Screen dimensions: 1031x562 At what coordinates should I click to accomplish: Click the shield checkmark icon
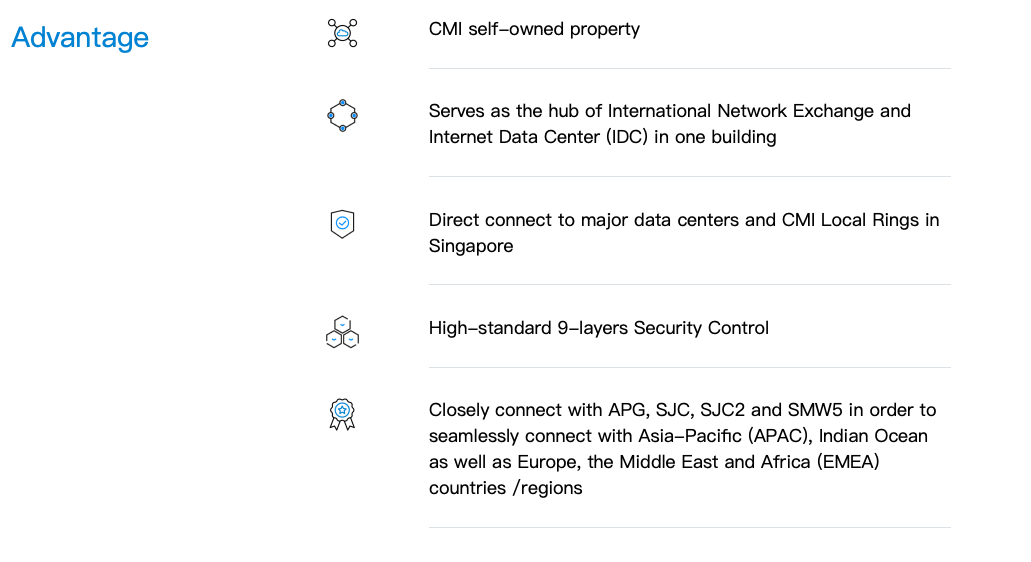tap(342, 224)
